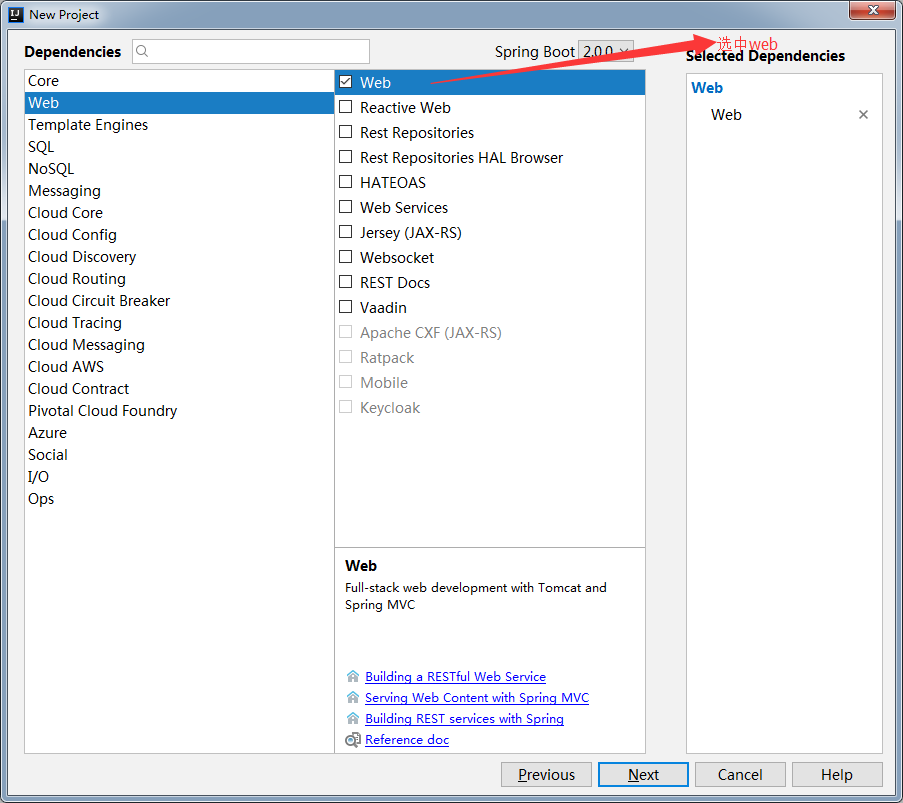
Task: Open Help for this dialog
Action: pyautogui.click(x=837, y=775)
